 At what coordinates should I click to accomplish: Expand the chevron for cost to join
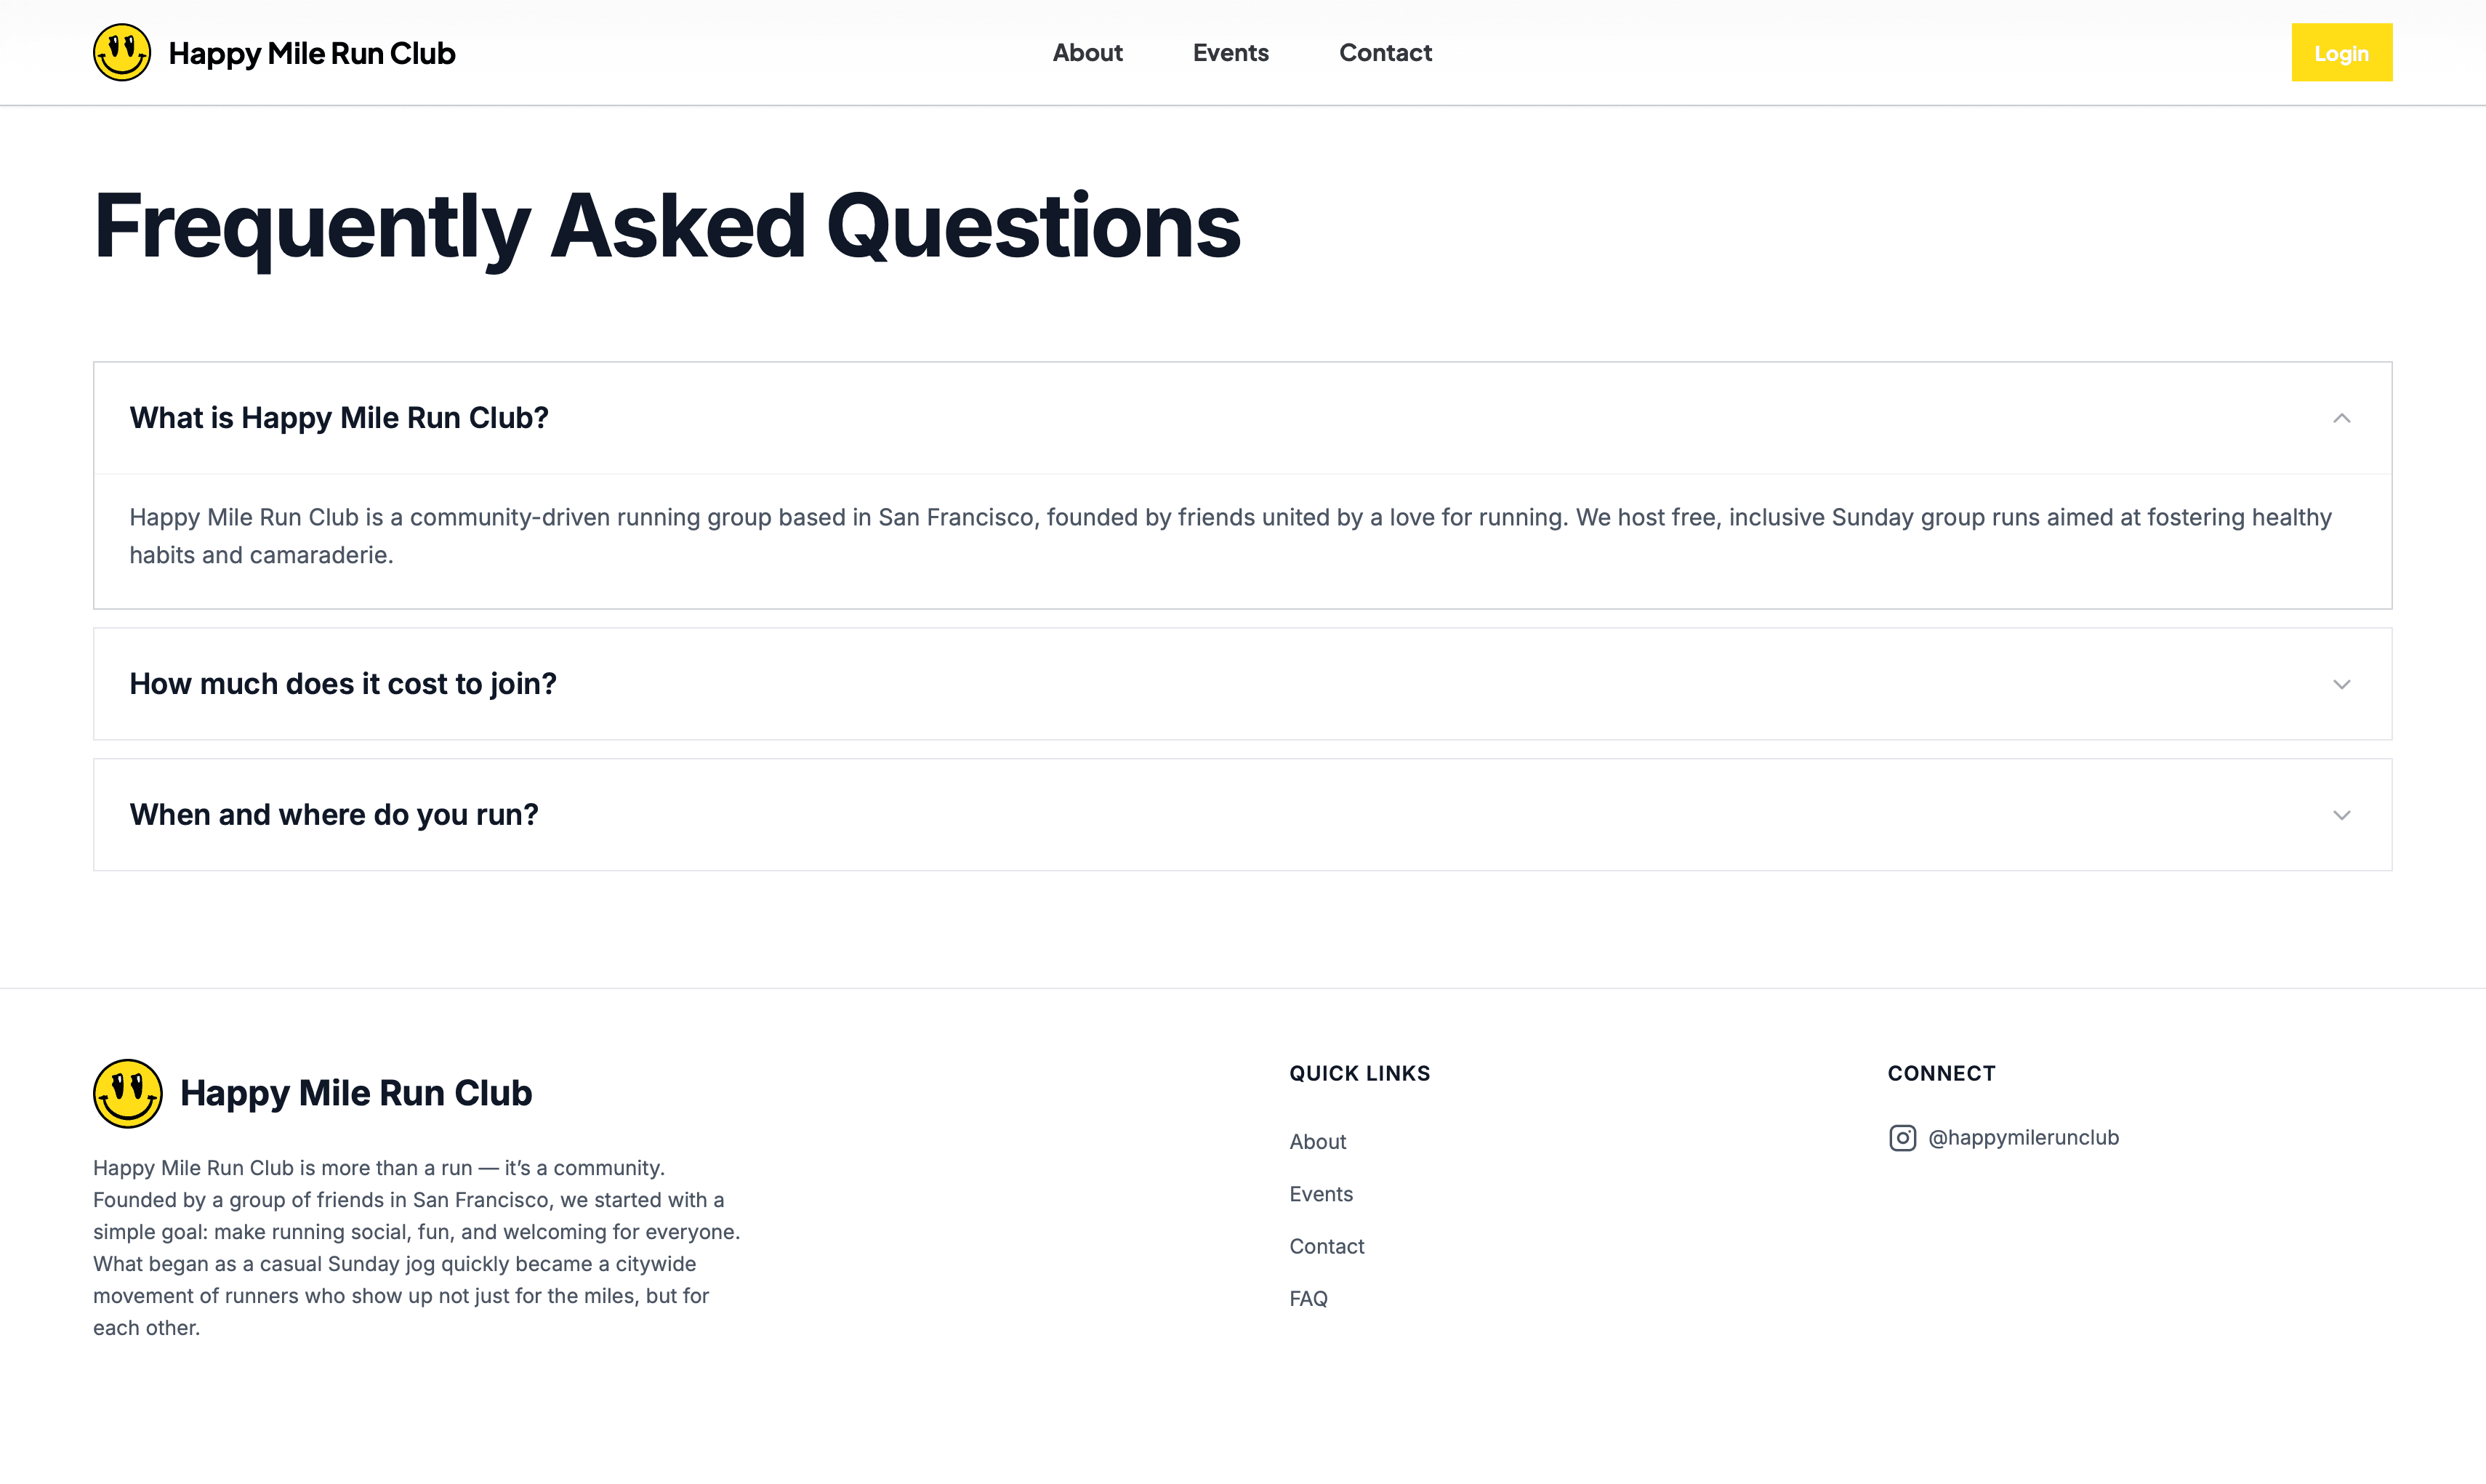coord(2341,685)
